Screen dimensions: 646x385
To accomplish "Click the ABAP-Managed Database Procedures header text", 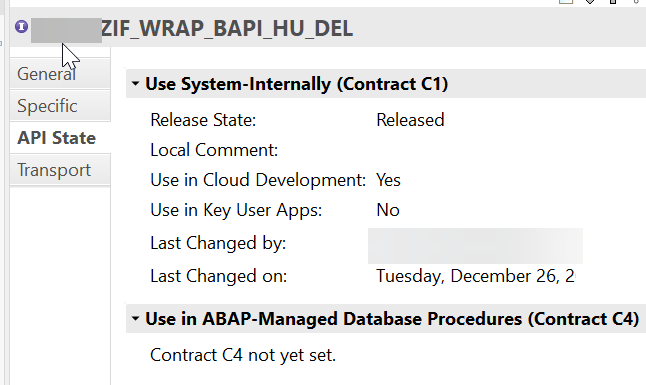I will pos(392,319).
